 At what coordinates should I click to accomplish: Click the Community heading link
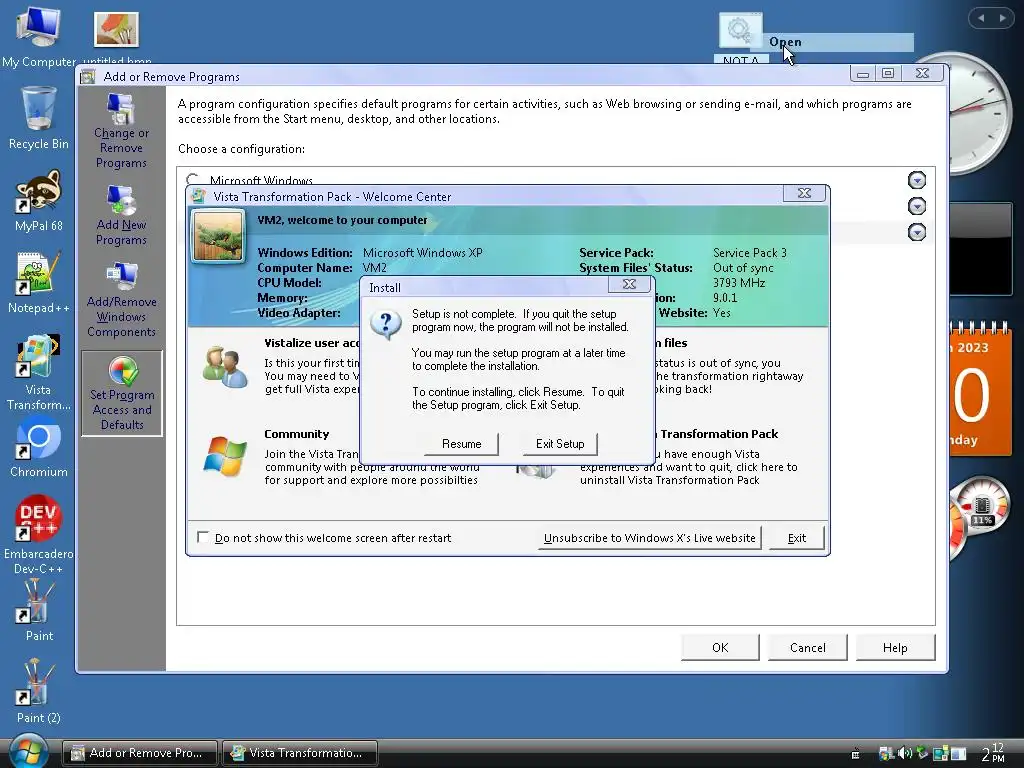[296, 434]
